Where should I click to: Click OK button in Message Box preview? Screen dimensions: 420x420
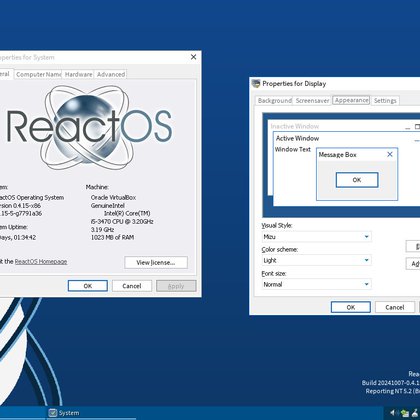(357, 180)
